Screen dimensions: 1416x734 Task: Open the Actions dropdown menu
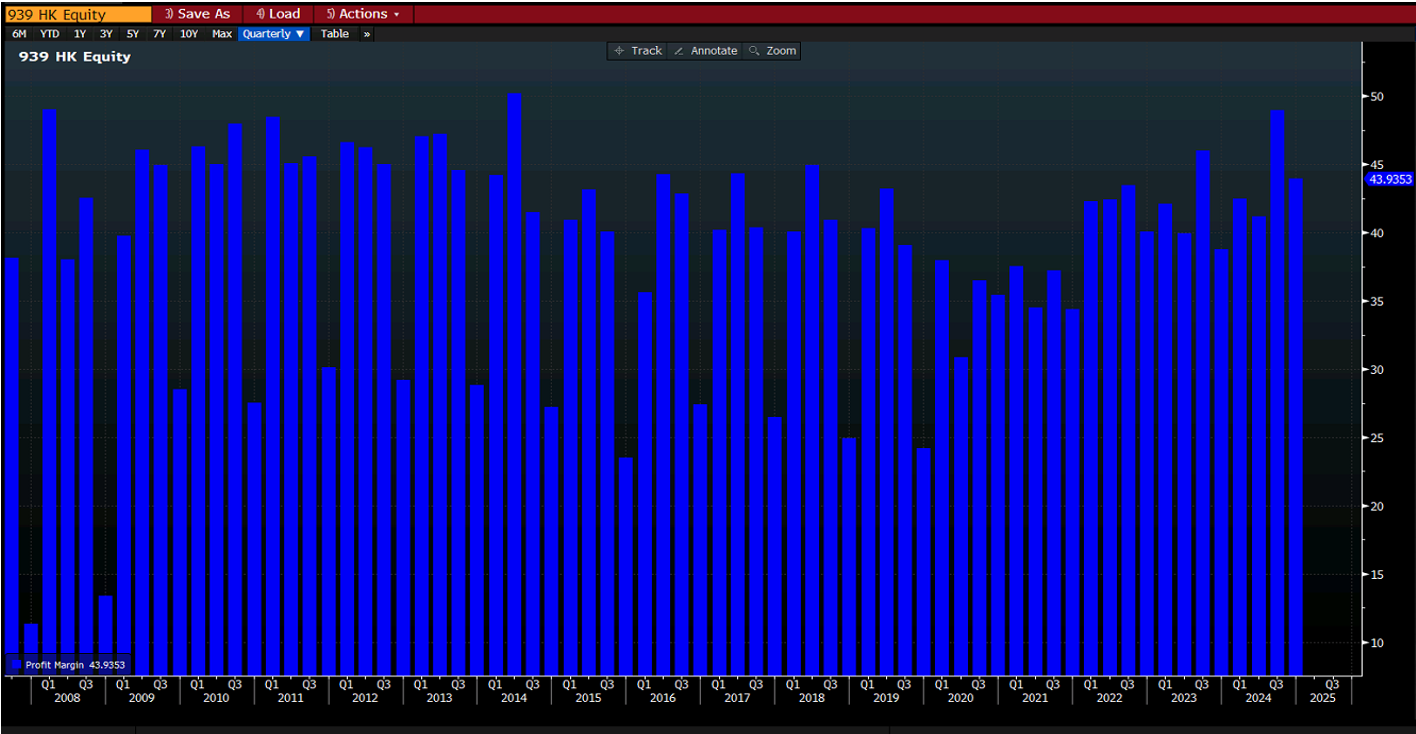[x=363, y=14]
